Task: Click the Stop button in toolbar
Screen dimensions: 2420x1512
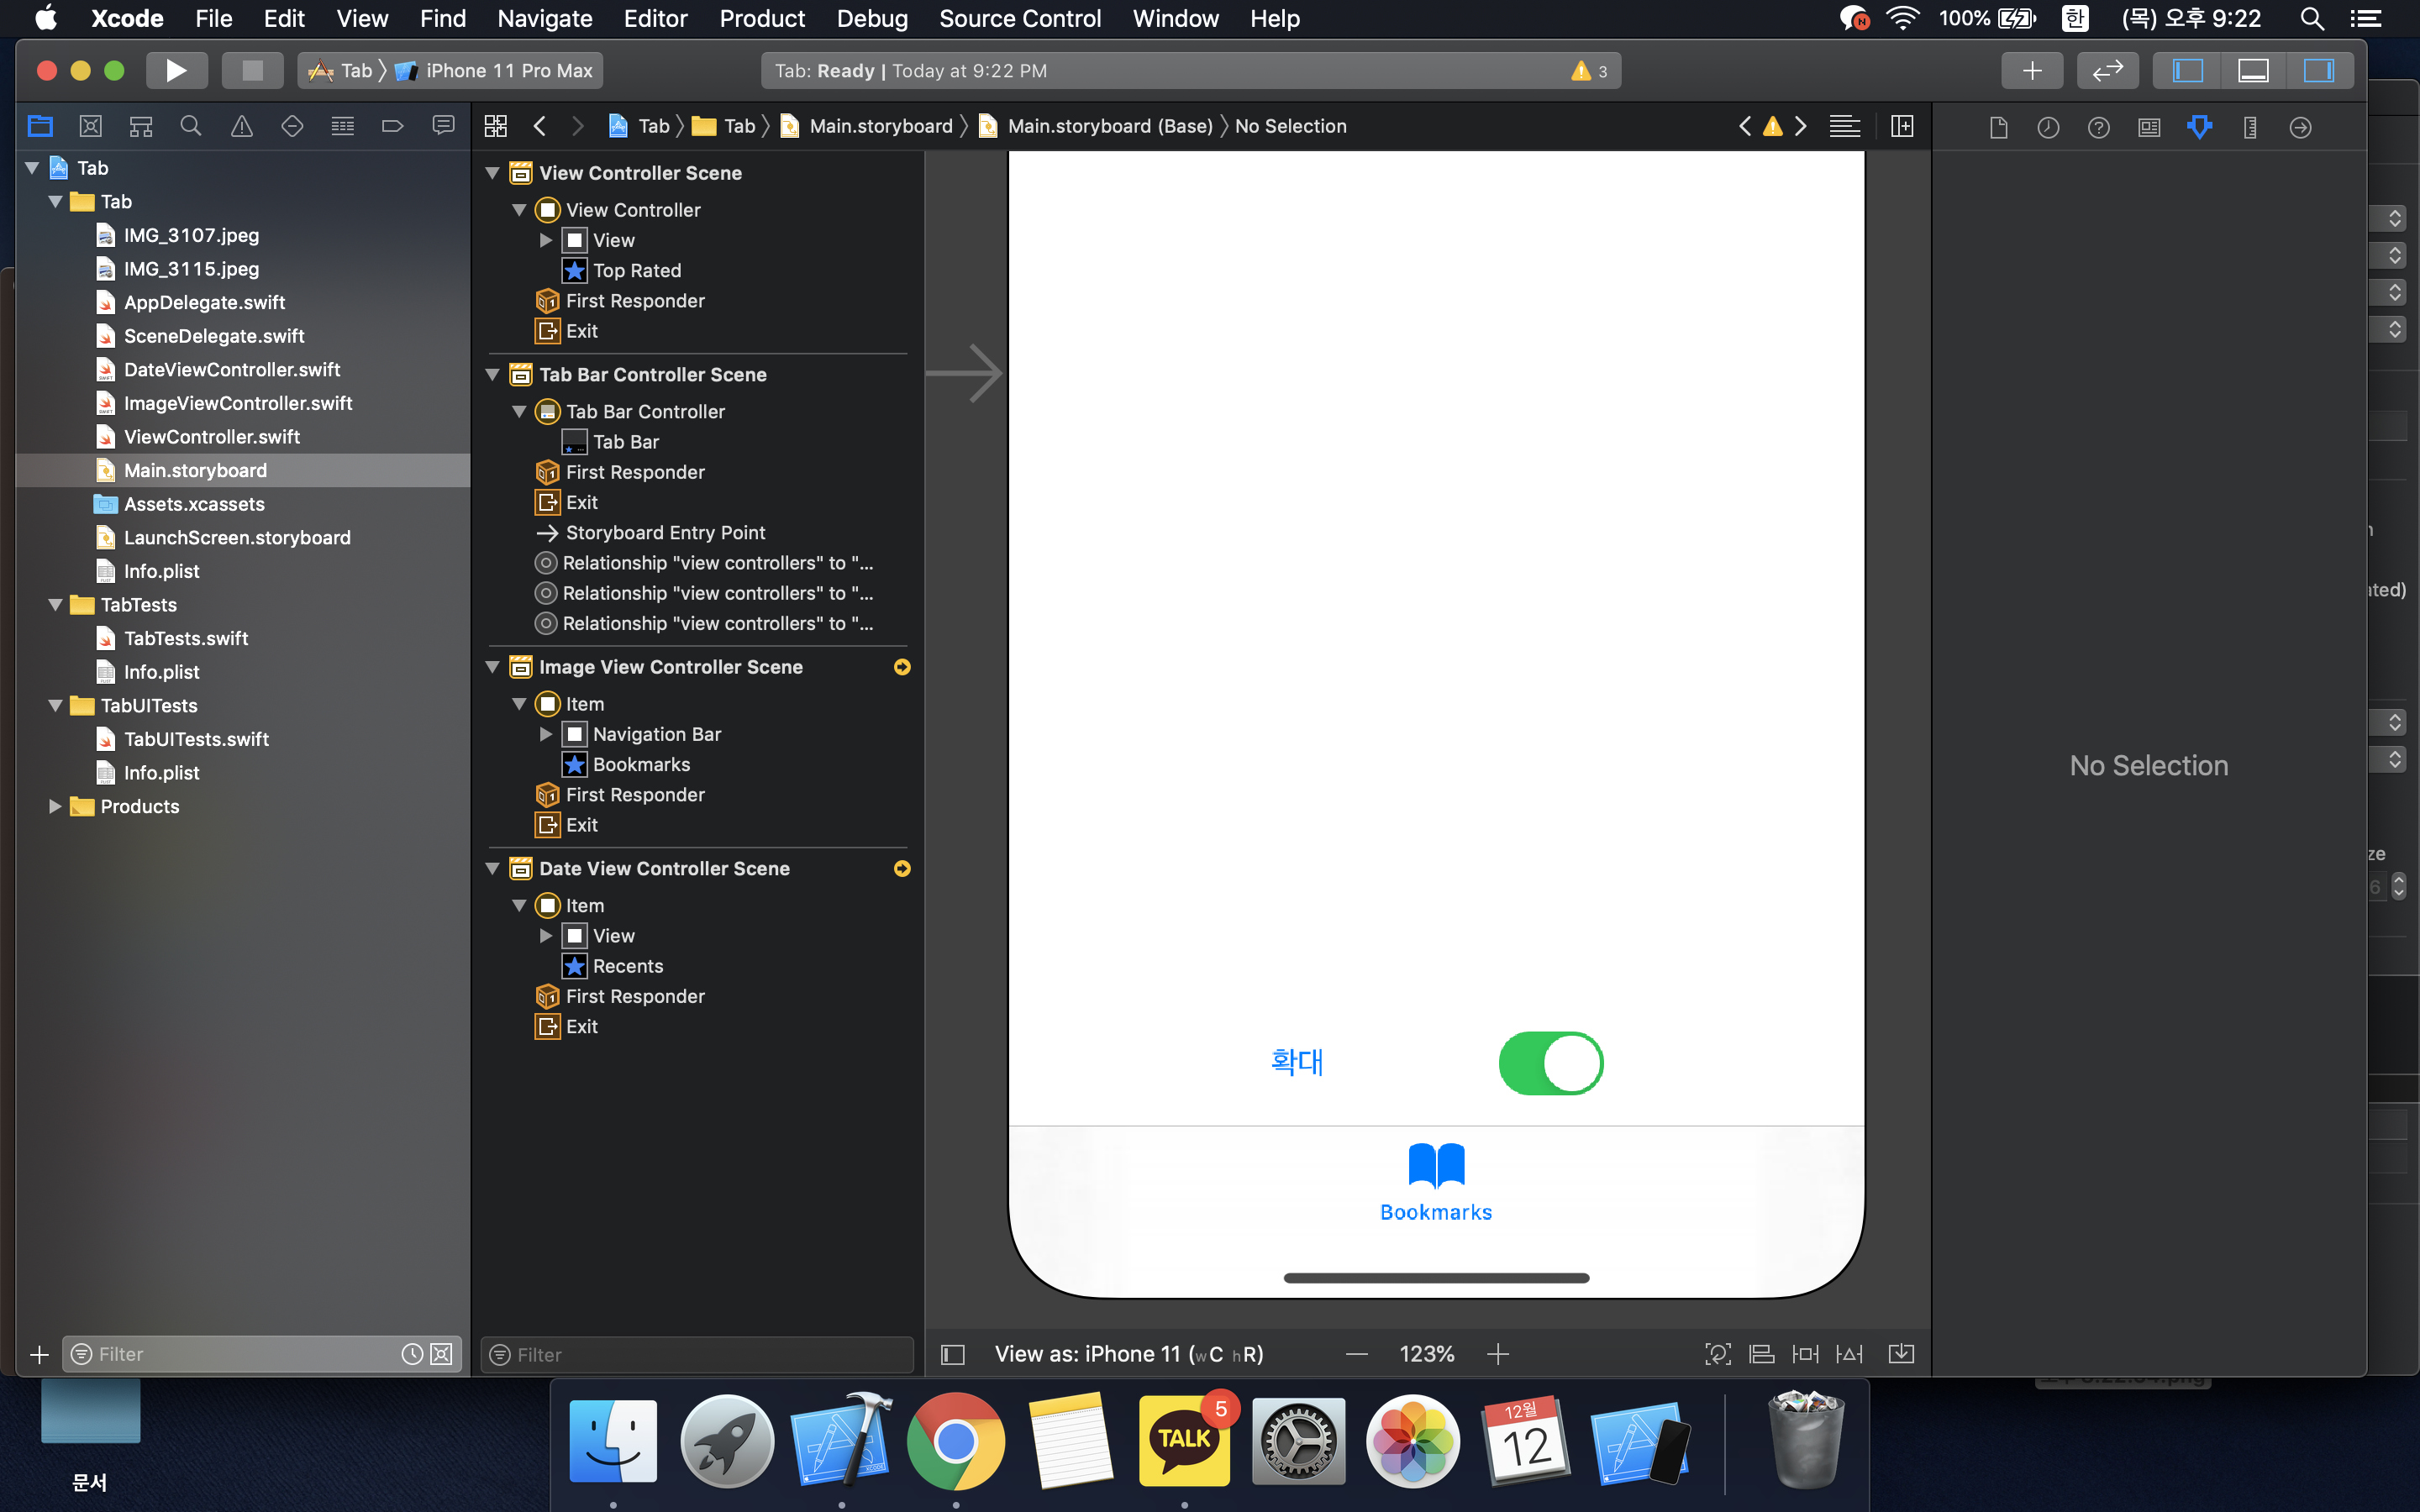Action: [x=252, y=70]
